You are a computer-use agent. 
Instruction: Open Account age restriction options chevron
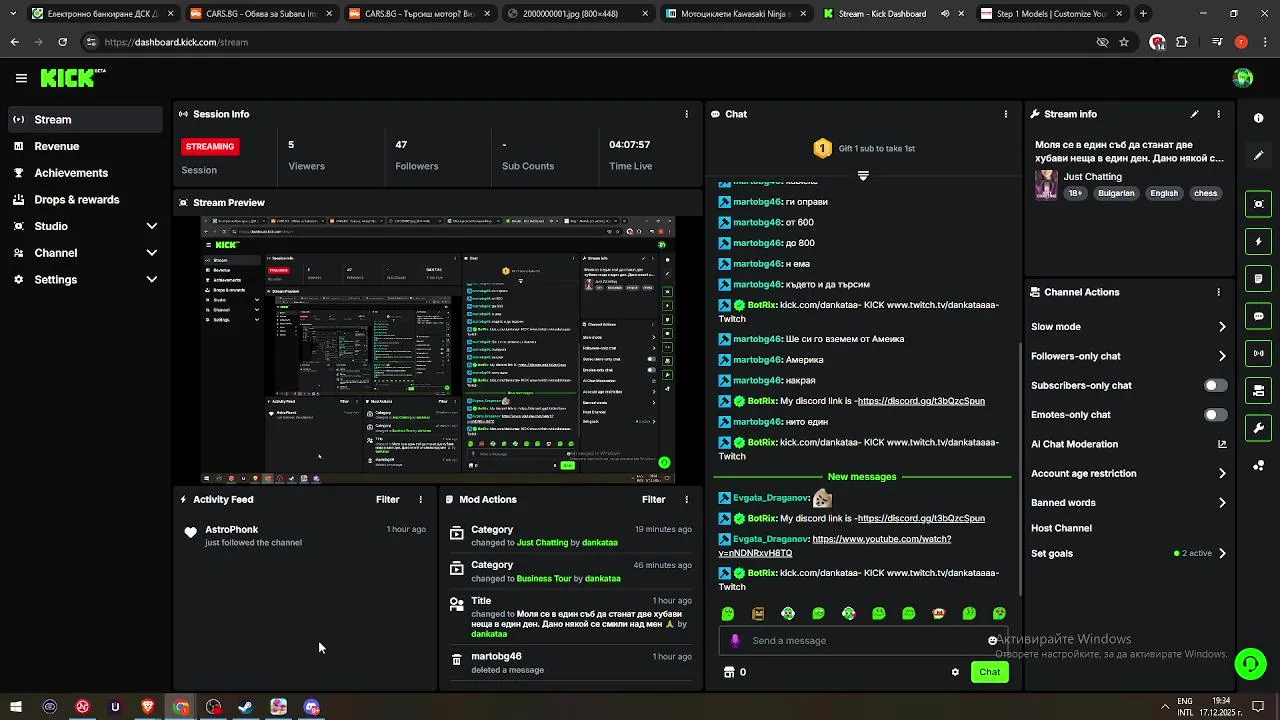coord(1222,474)
